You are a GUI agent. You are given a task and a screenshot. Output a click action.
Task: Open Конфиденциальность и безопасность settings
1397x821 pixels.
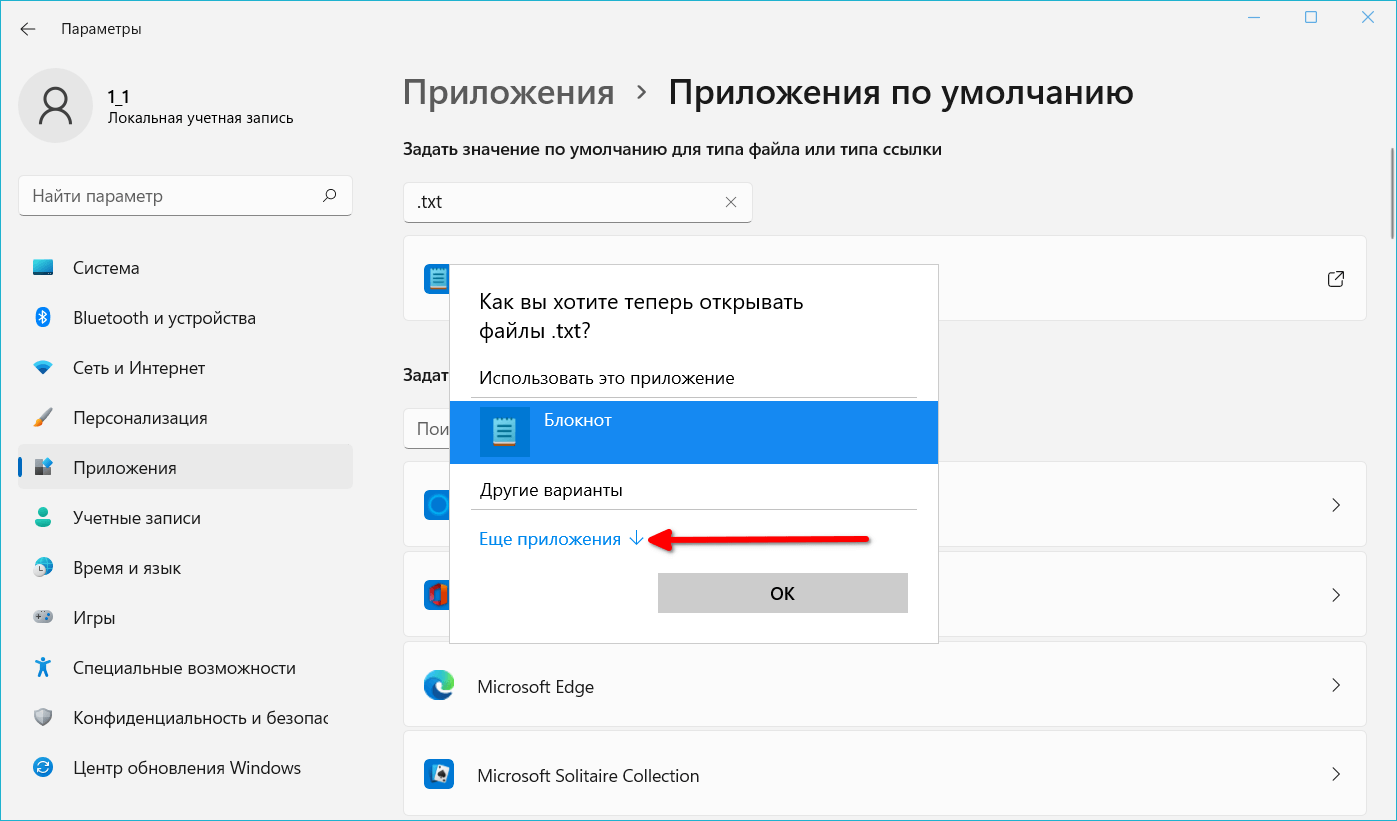point(185,718)
